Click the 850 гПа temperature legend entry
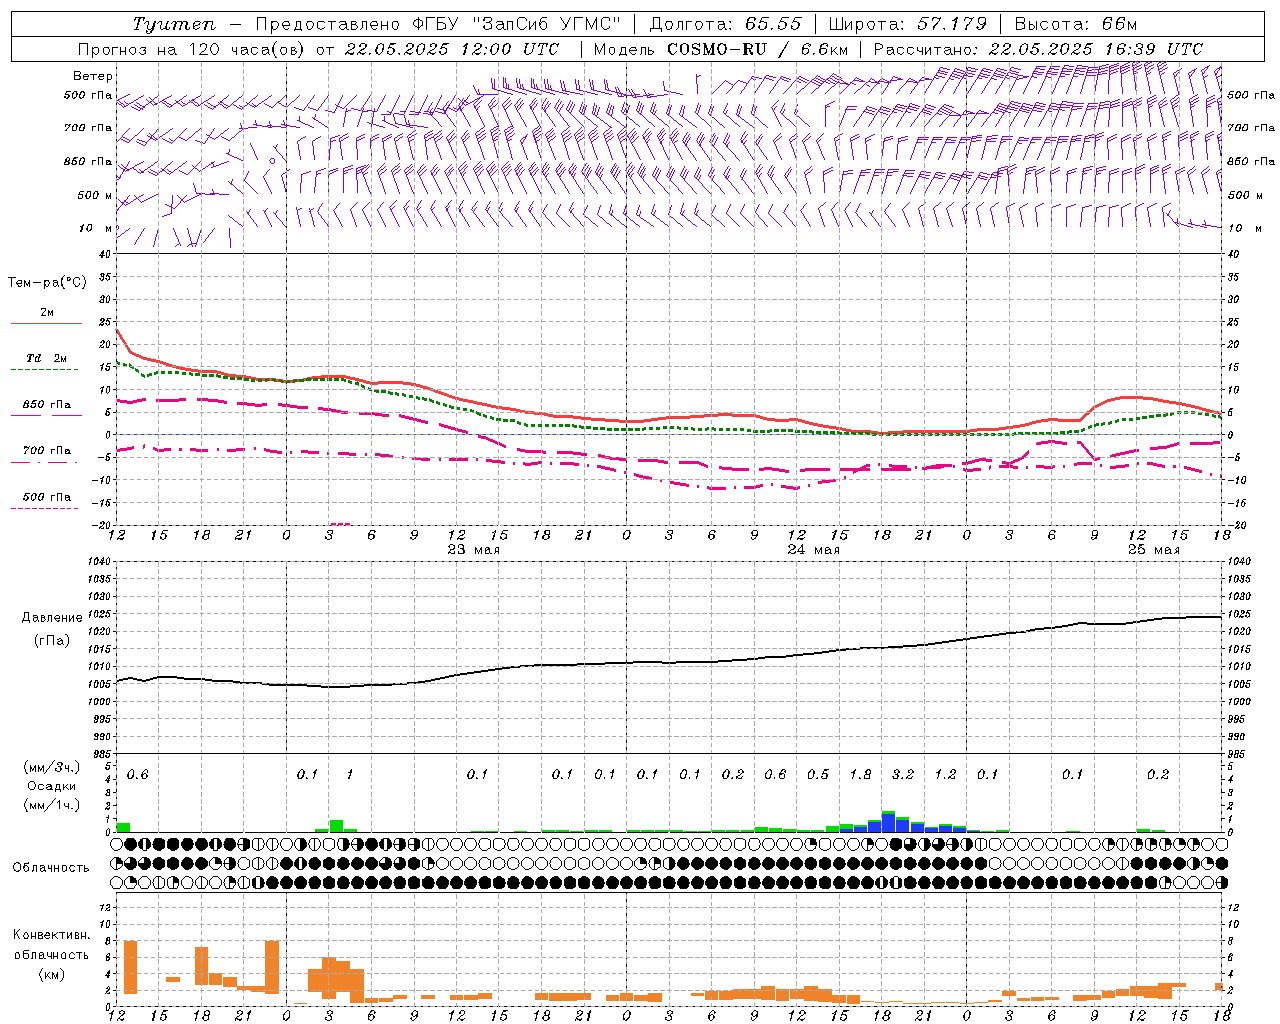The image size is (1280, 1024). [x=46, y=405]
